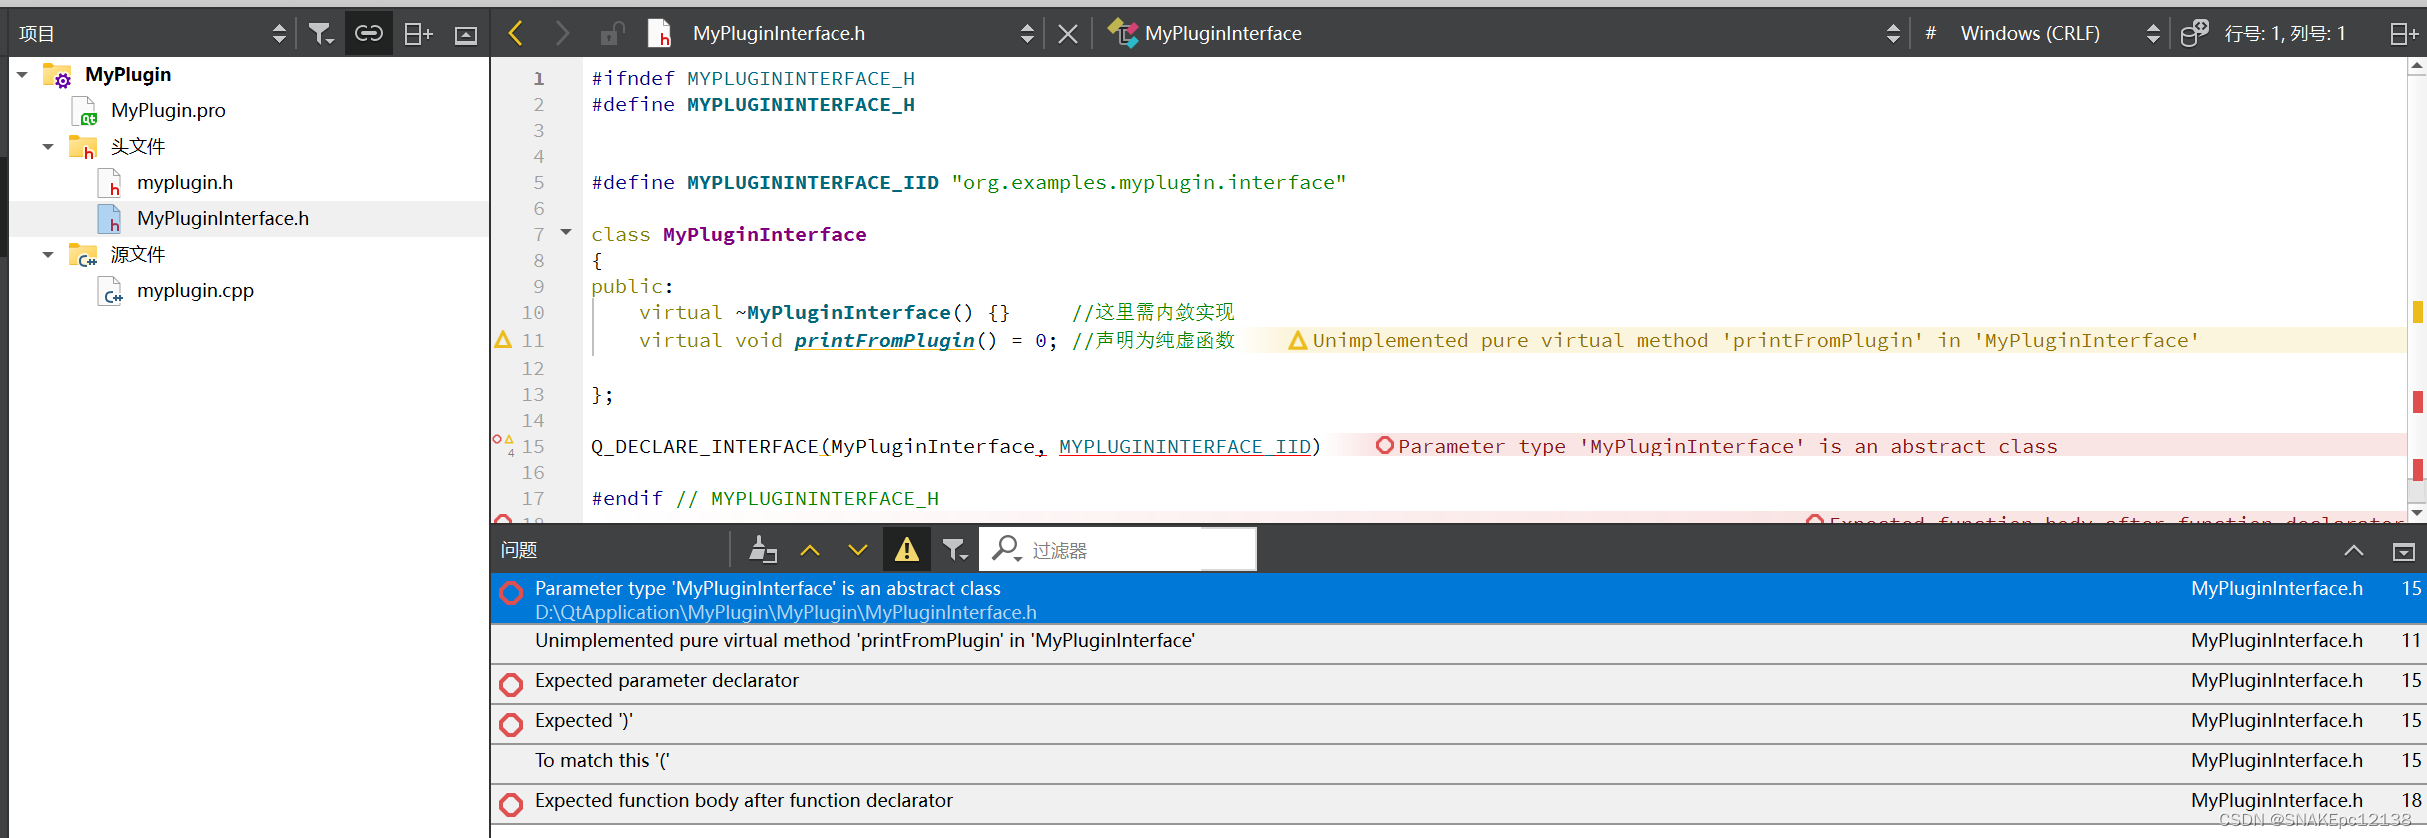The image size is (2427, 838).
Task: Select MyPlugin.pro file in tree
Action: (168, 111)
